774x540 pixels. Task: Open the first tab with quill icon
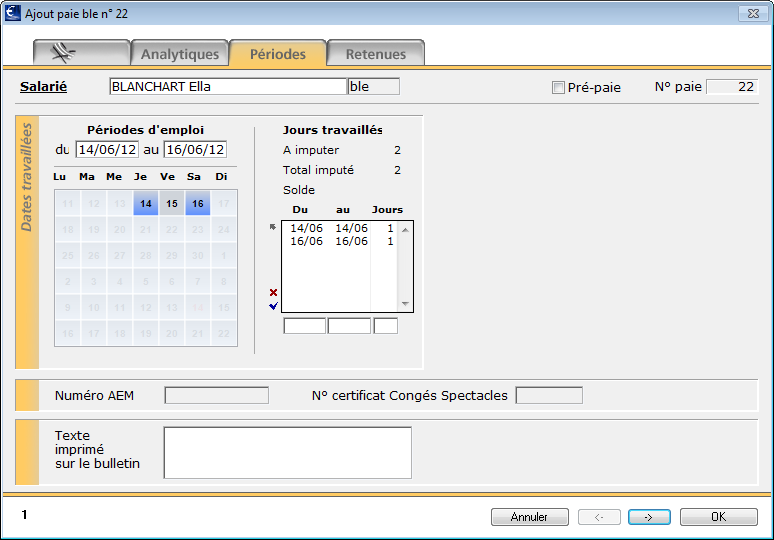click(x=81, y=53)
